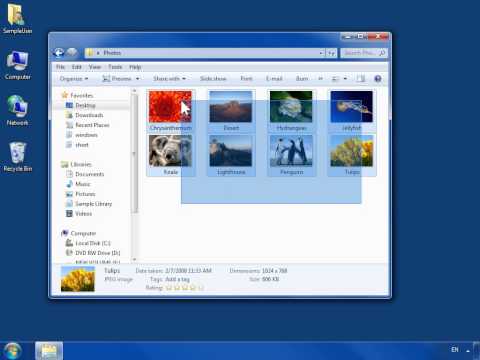Refresh the Photos folder view
The width and height of the screenshot is (480, 360).
click(331, 53)
